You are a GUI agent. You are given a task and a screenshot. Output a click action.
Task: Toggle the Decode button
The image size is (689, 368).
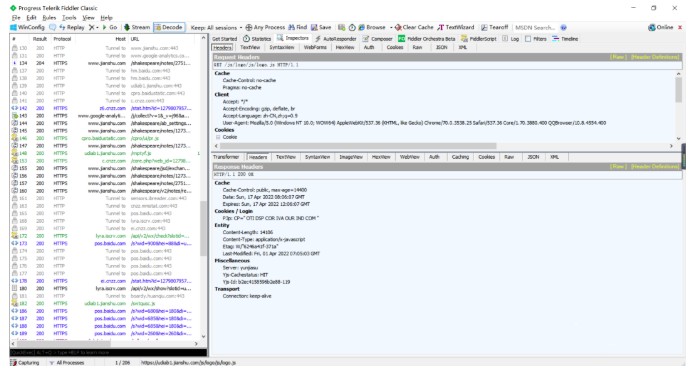click(169, 27)
